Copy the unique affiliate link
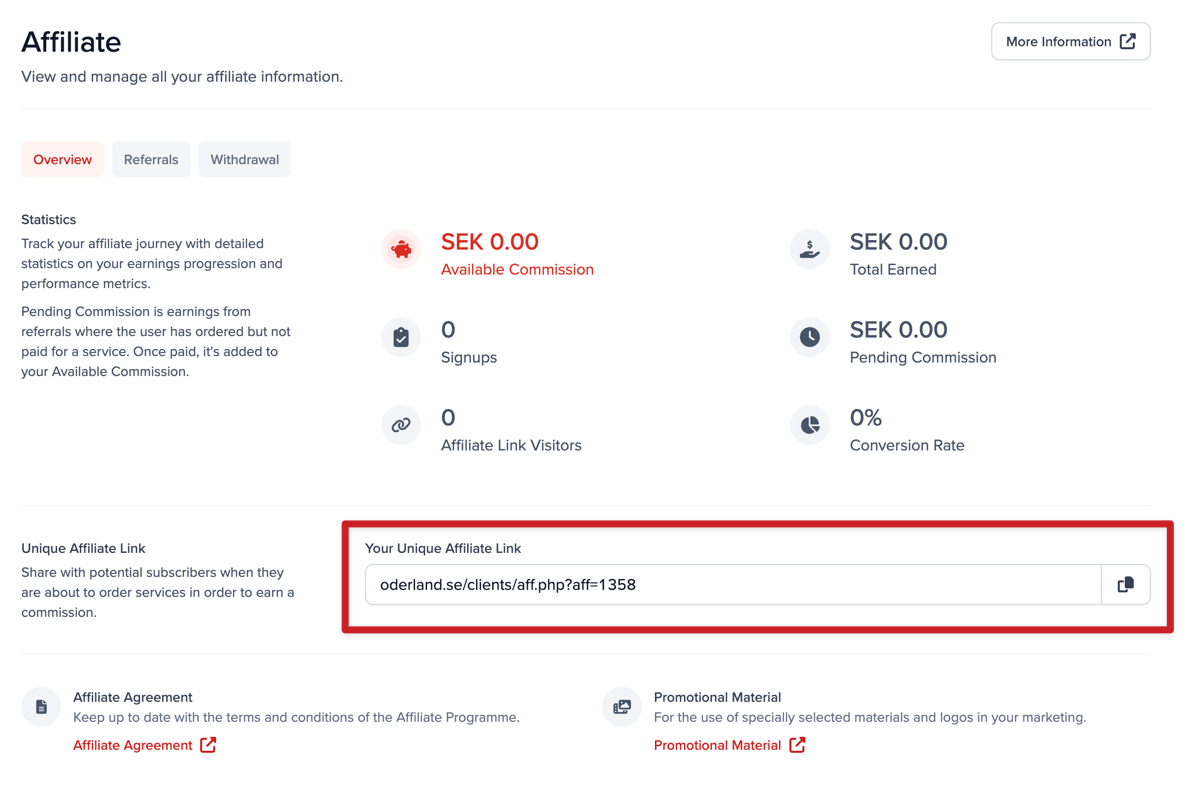Viewport: 1184px width, 808px height. 1125,585
